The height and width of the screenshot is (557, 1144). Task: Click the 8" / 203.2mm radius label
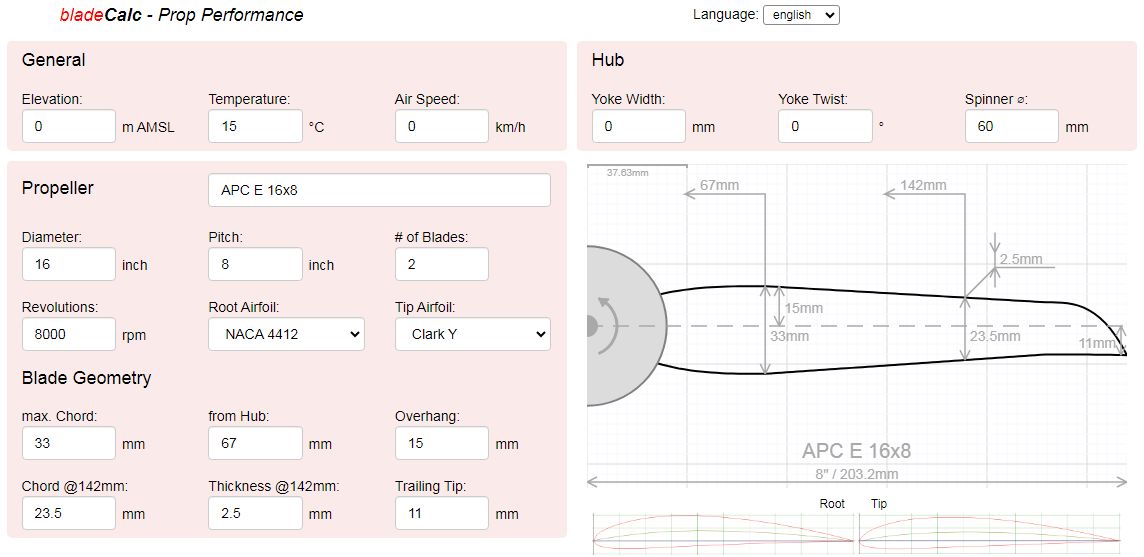point(857,474)
